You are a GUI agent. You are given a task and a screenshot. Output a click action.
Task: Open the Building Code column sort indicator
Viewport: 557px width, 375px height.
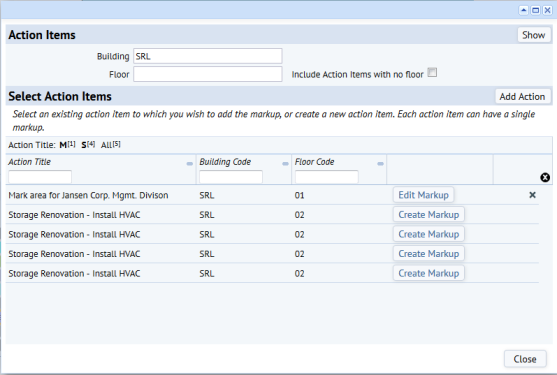[285, 164]
